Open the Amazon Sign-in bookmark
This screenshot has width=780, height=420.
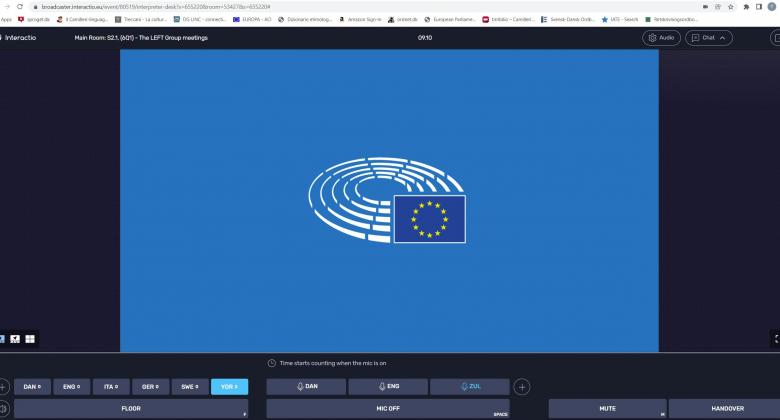point(360,19)
